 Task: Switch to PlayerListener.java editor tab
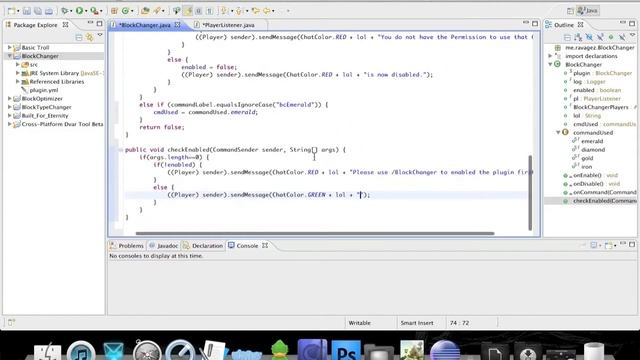click(x=228, y=25)
